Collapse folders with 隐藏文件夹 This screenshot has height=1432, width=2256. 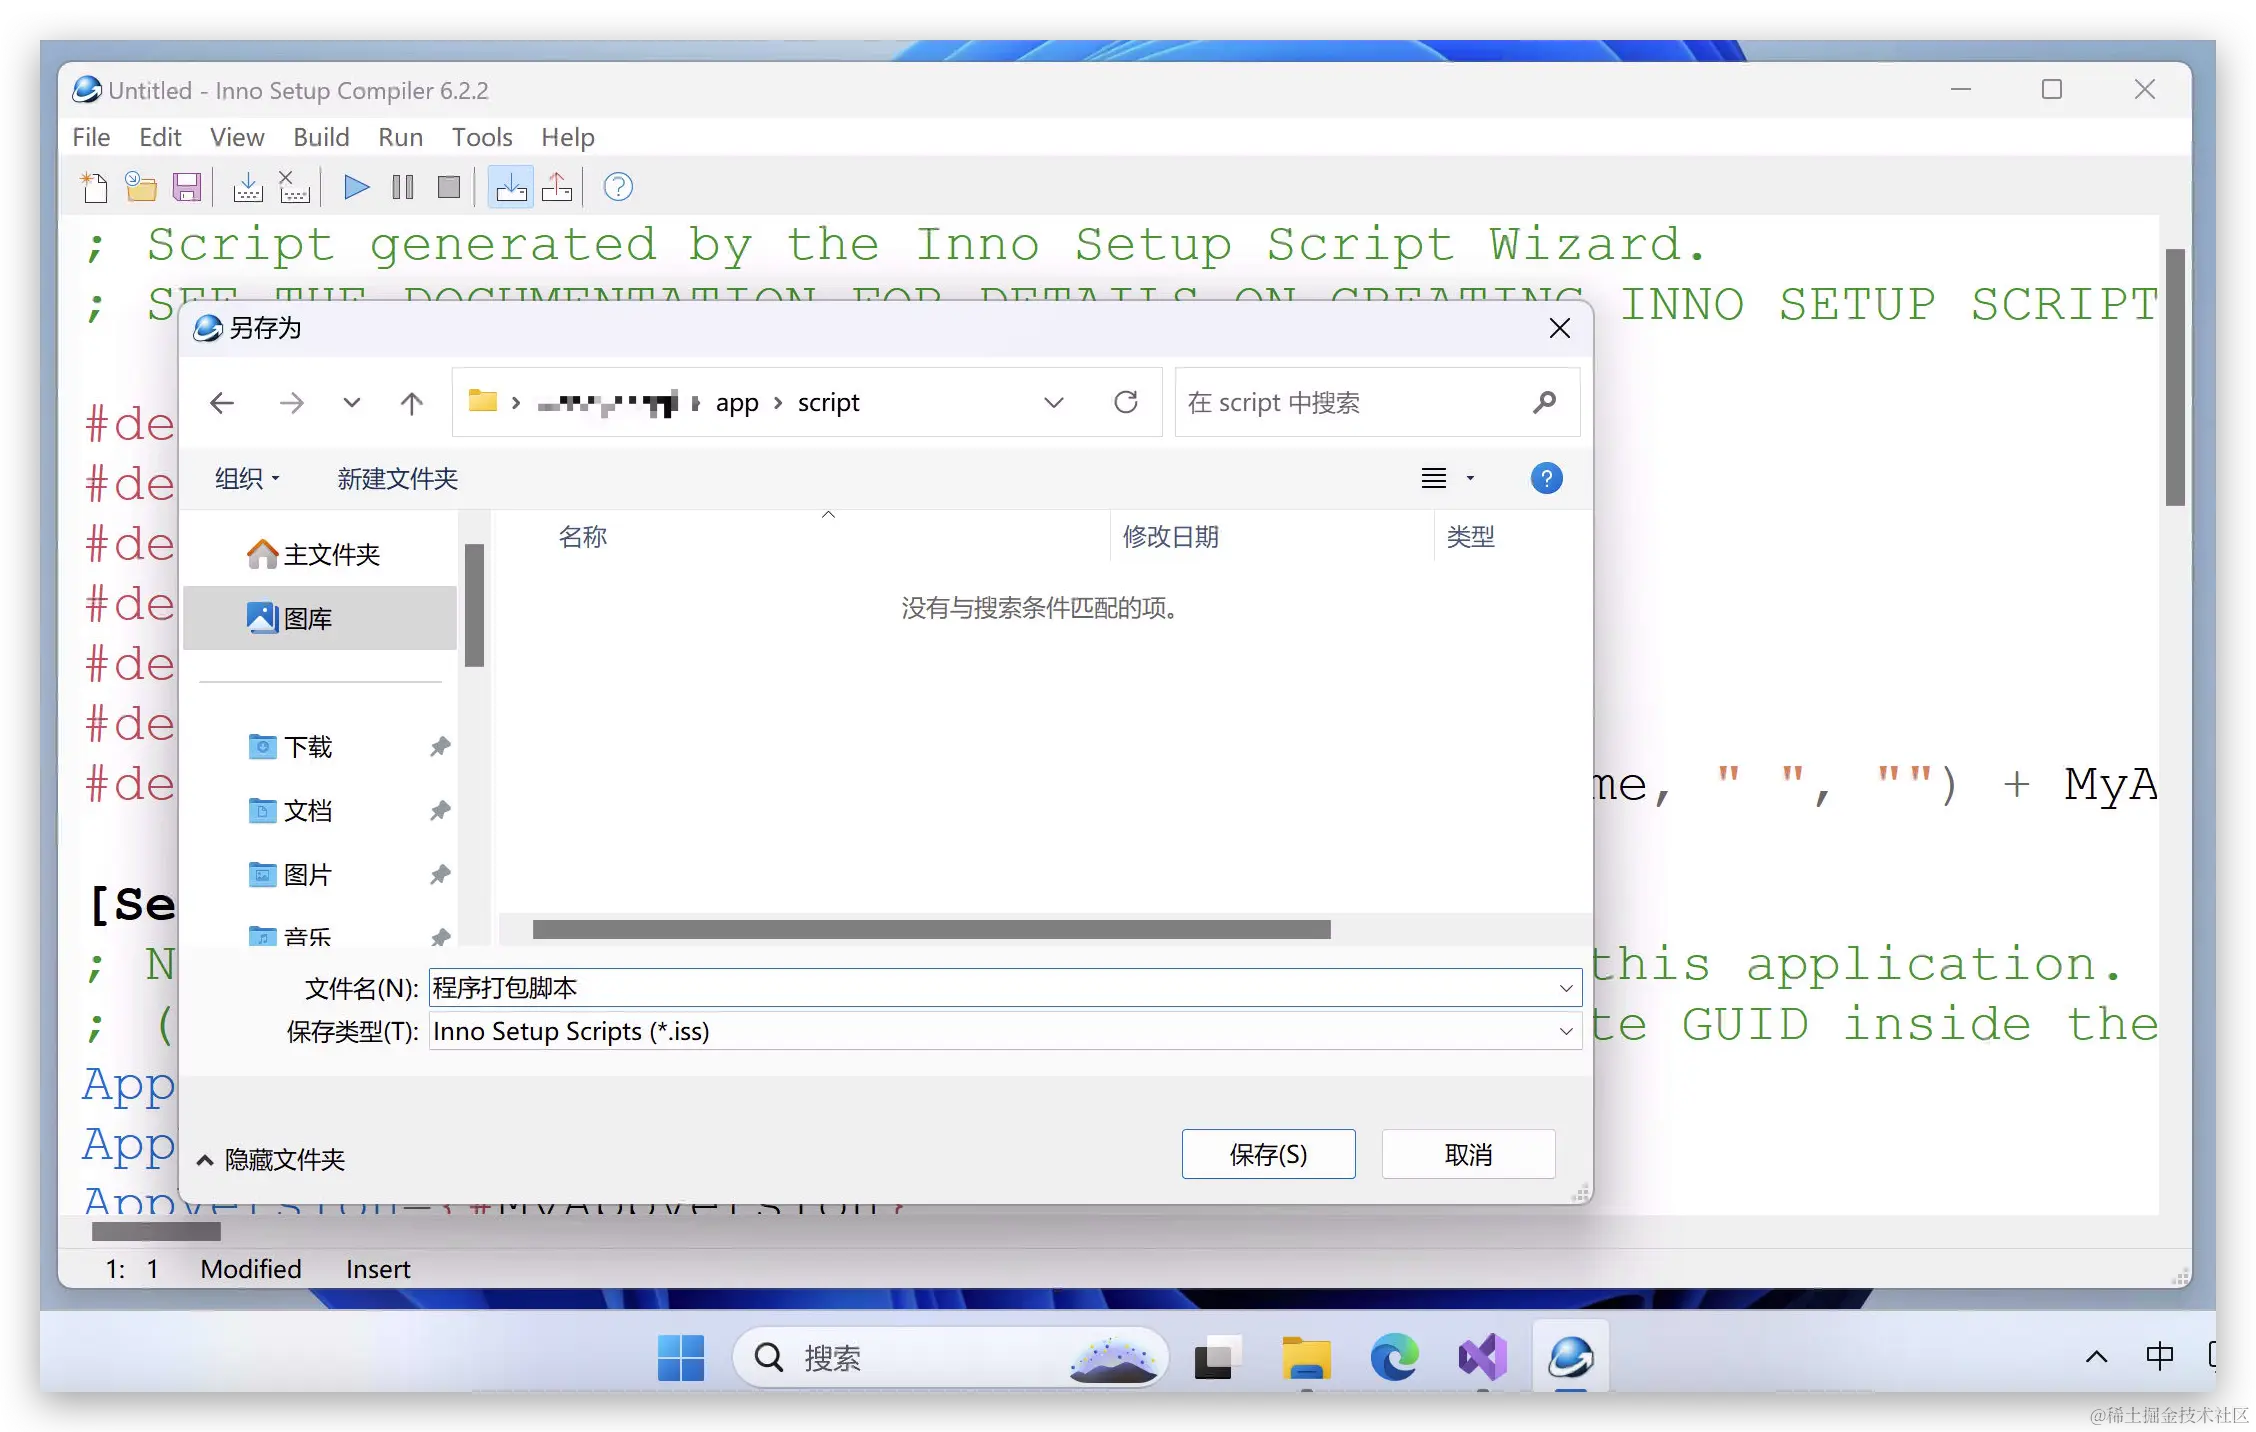click(270, 1159)
